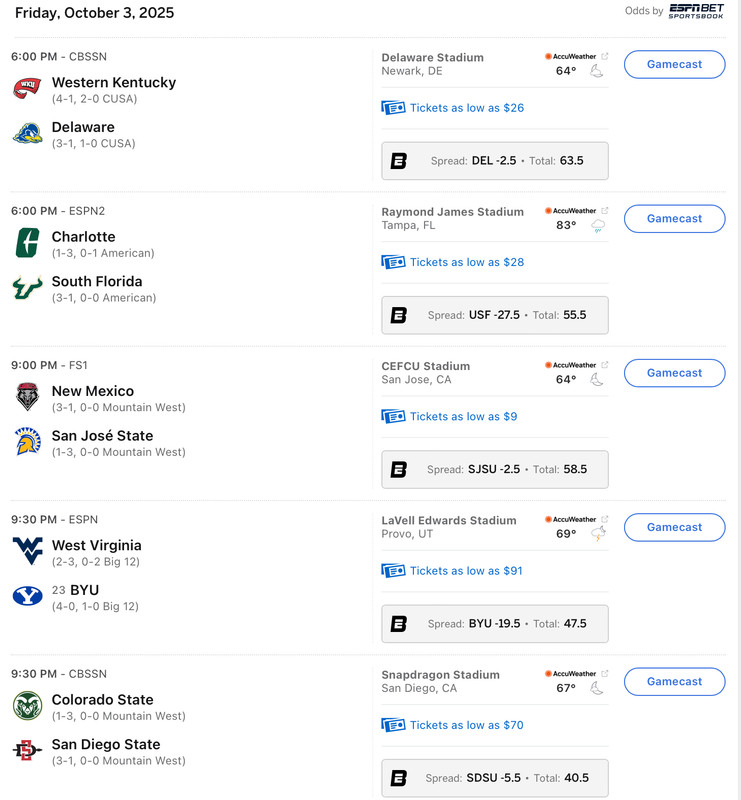Click the ESPN BET spread box for USF -27.5

495,315
